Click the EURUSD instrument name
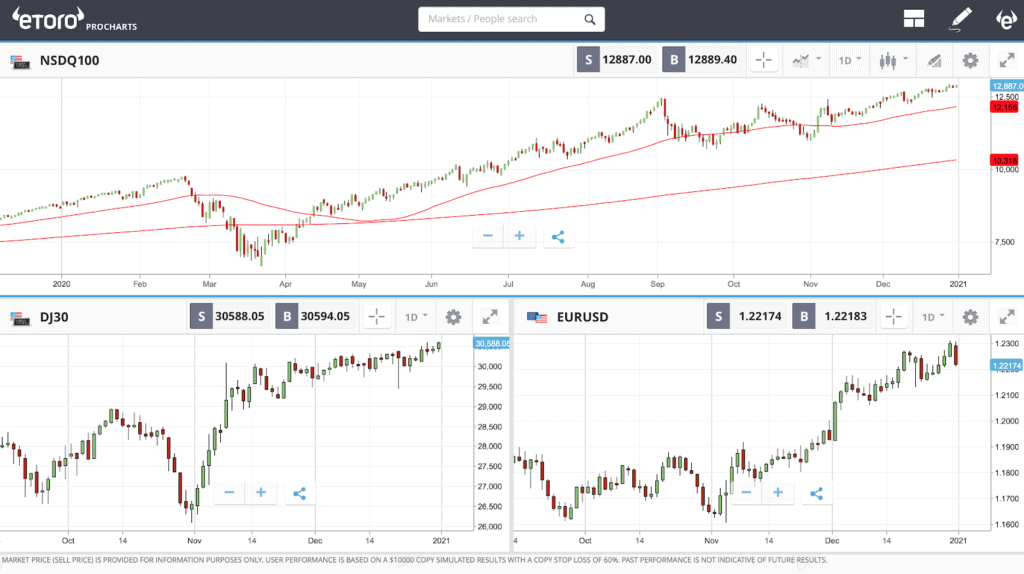Image resolution: width=1024 pixels, height=574 pixels. click(583, 317)
